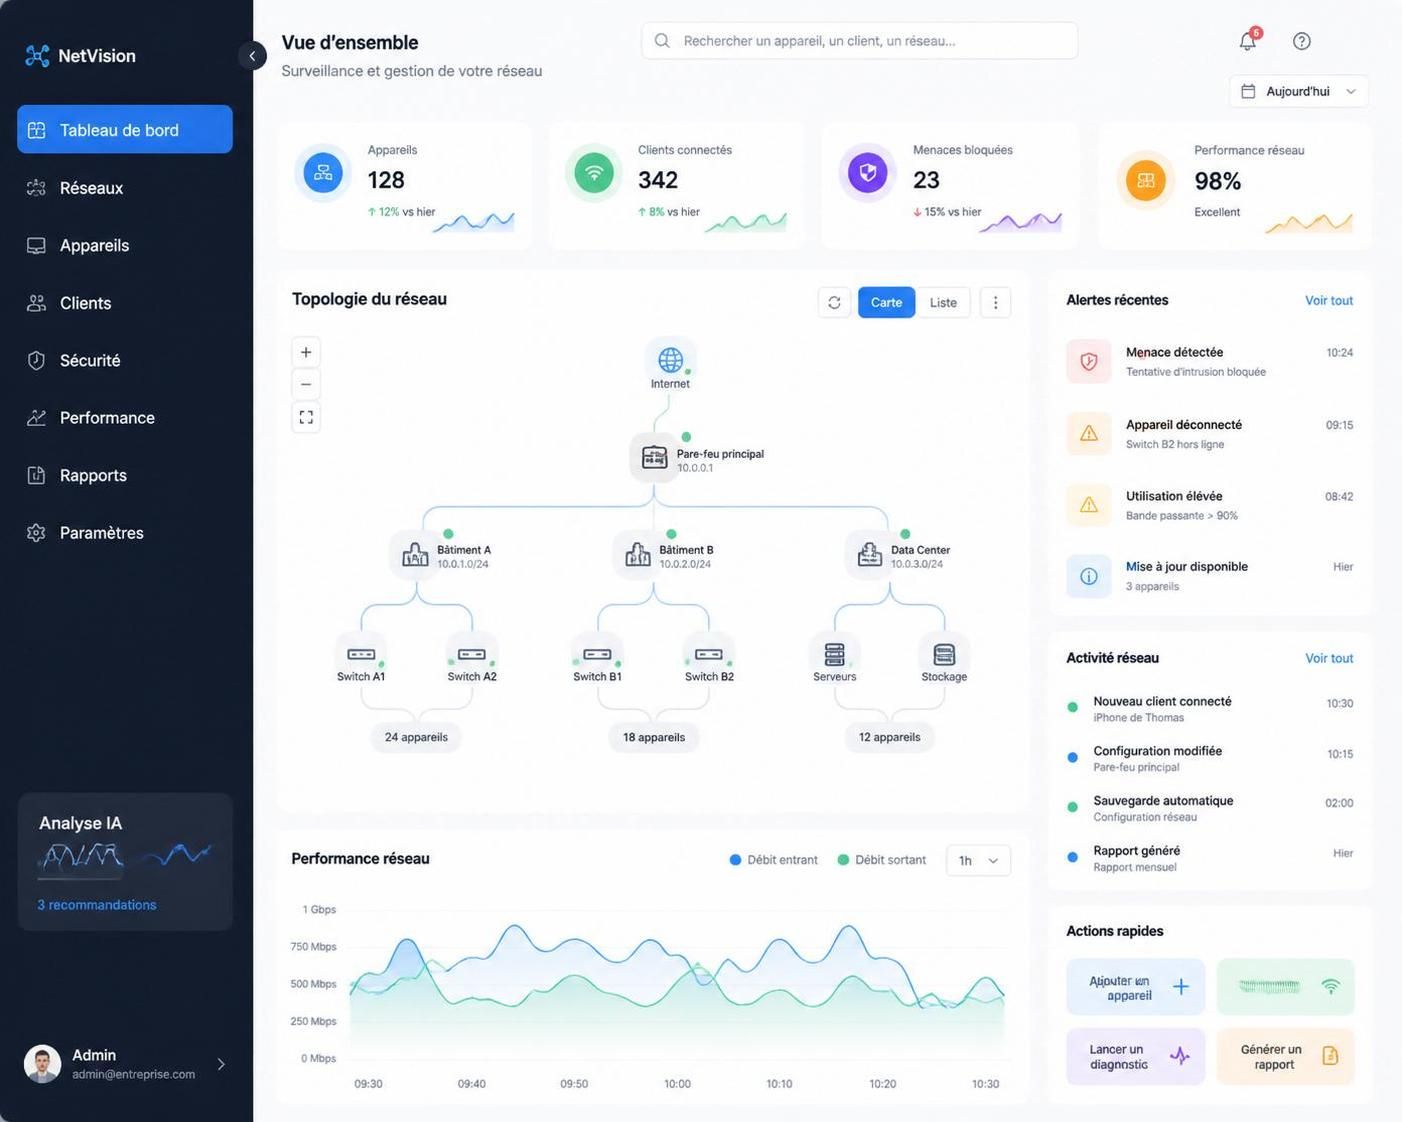Click the 24 appareils badge
1402x1122 pixels.
[x=416, y=737]
